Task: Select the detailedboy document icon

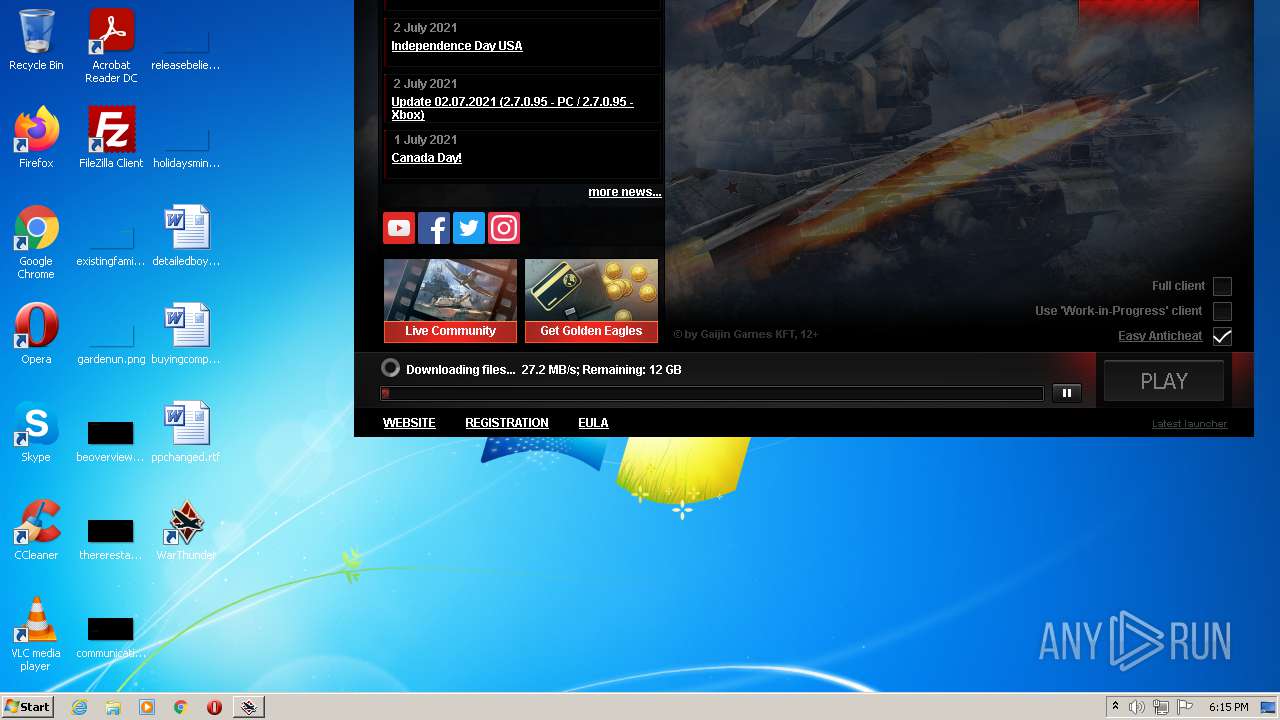Action: (186, 236)
